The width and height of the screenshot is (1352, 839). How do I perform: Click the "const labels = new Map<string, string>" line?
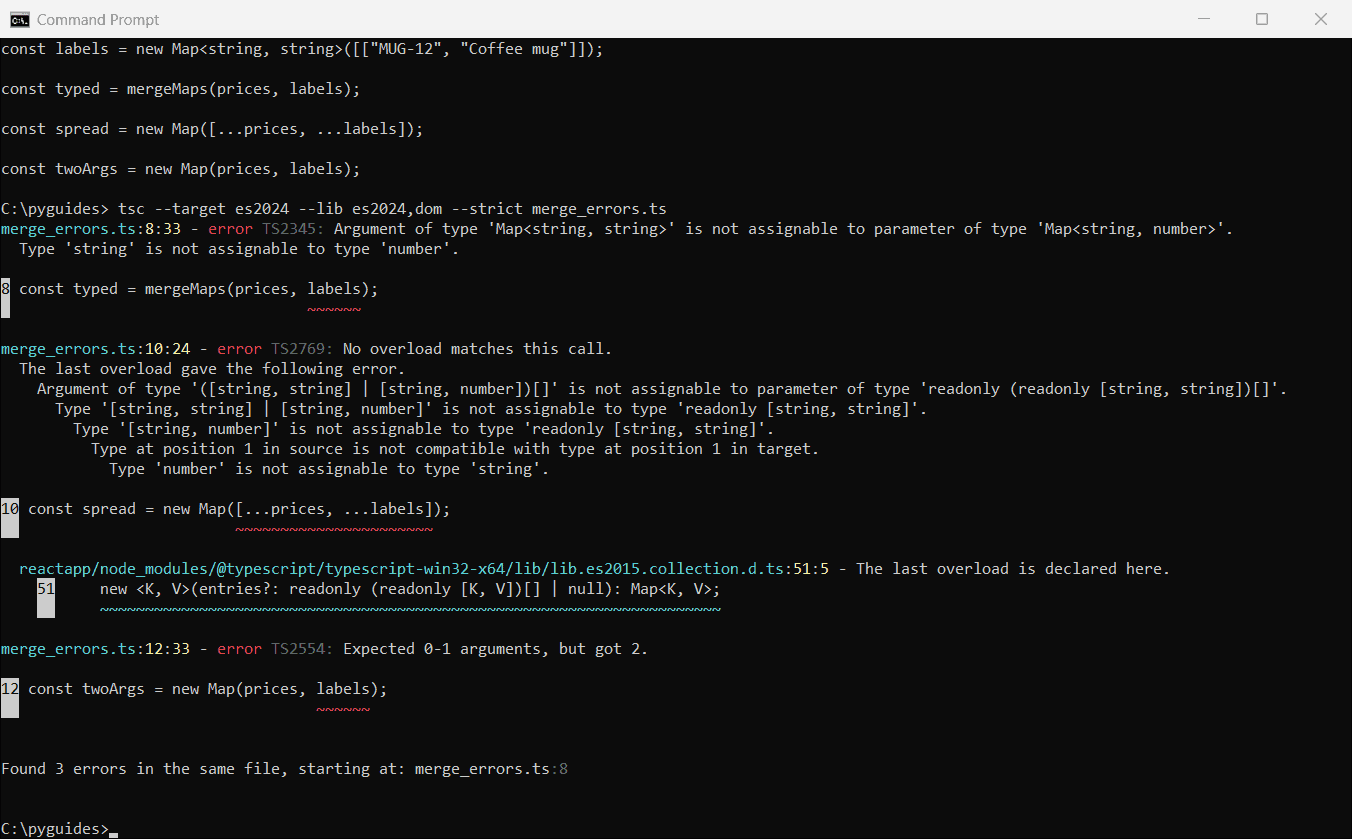point(302,49)
